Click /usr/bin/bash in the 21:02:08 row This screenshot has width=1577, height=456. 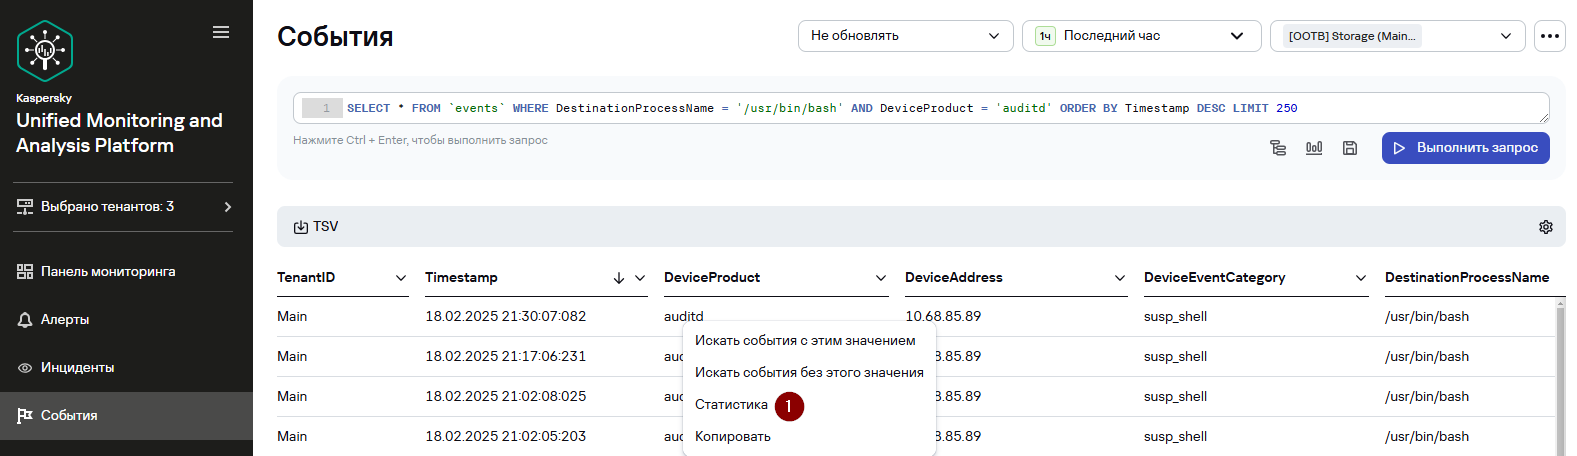click(x=1427, y=396)
